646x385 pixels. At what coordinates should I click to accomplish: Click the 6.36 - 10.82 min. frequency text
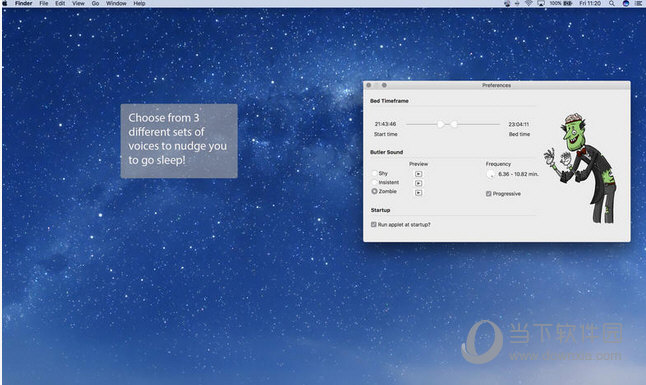click(518, 174)
